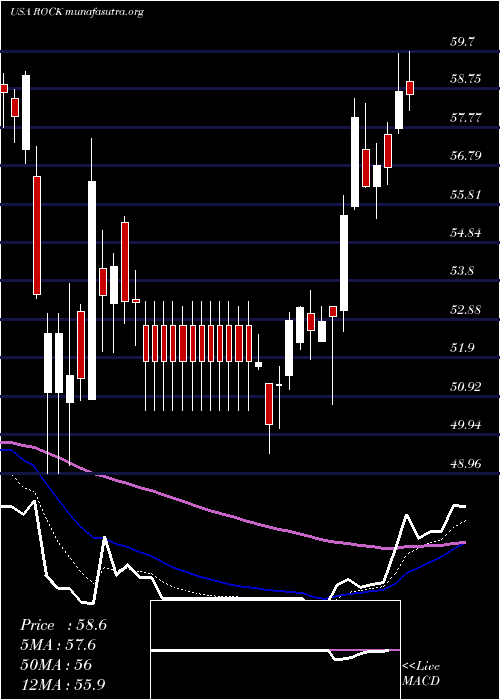Select the 54.84 price axis label
Image resolution: width=500 pixels, height=700 pixels.
click(466, 233)
